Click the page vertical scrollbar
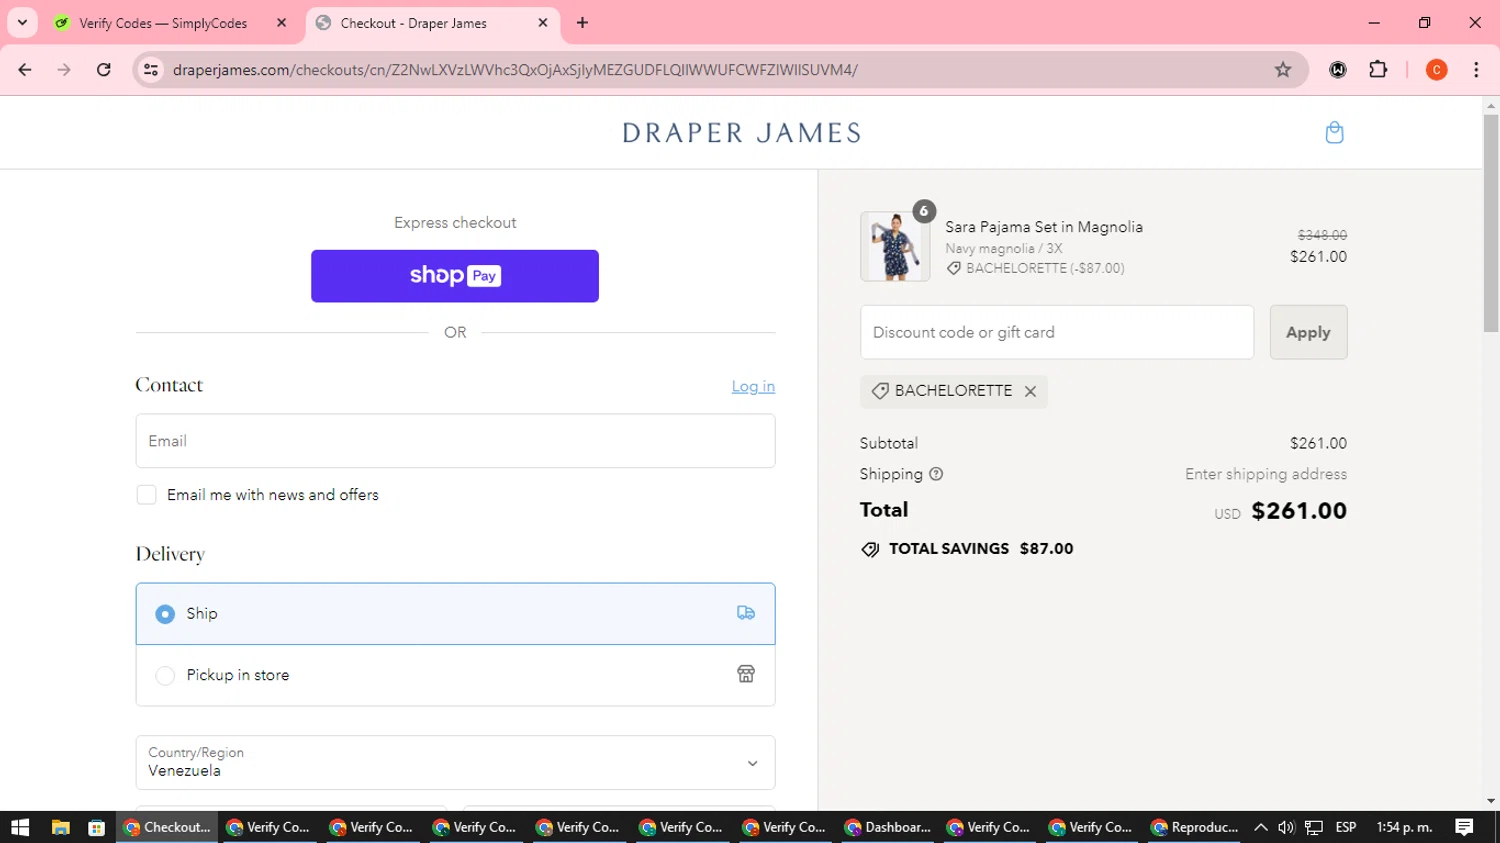 click(1491, 221)
